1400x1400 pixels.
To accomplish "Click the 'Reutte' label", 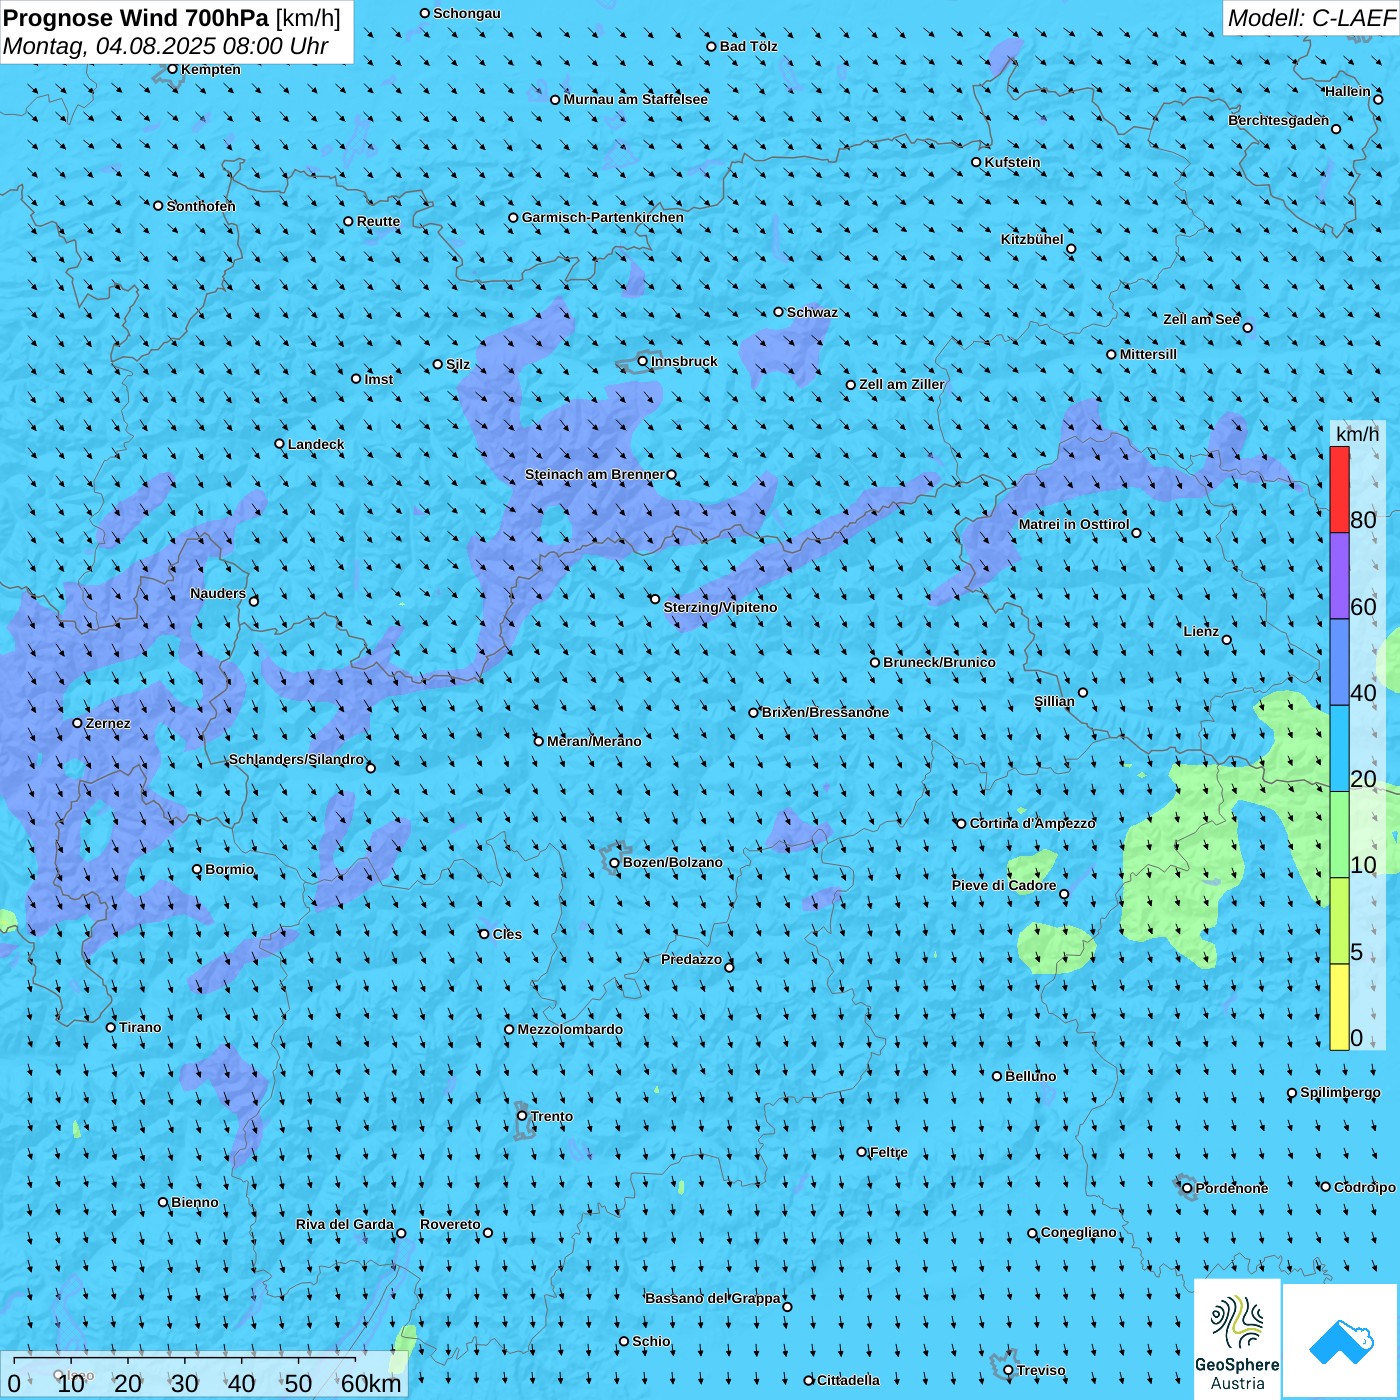I will [x=378, y=221].
